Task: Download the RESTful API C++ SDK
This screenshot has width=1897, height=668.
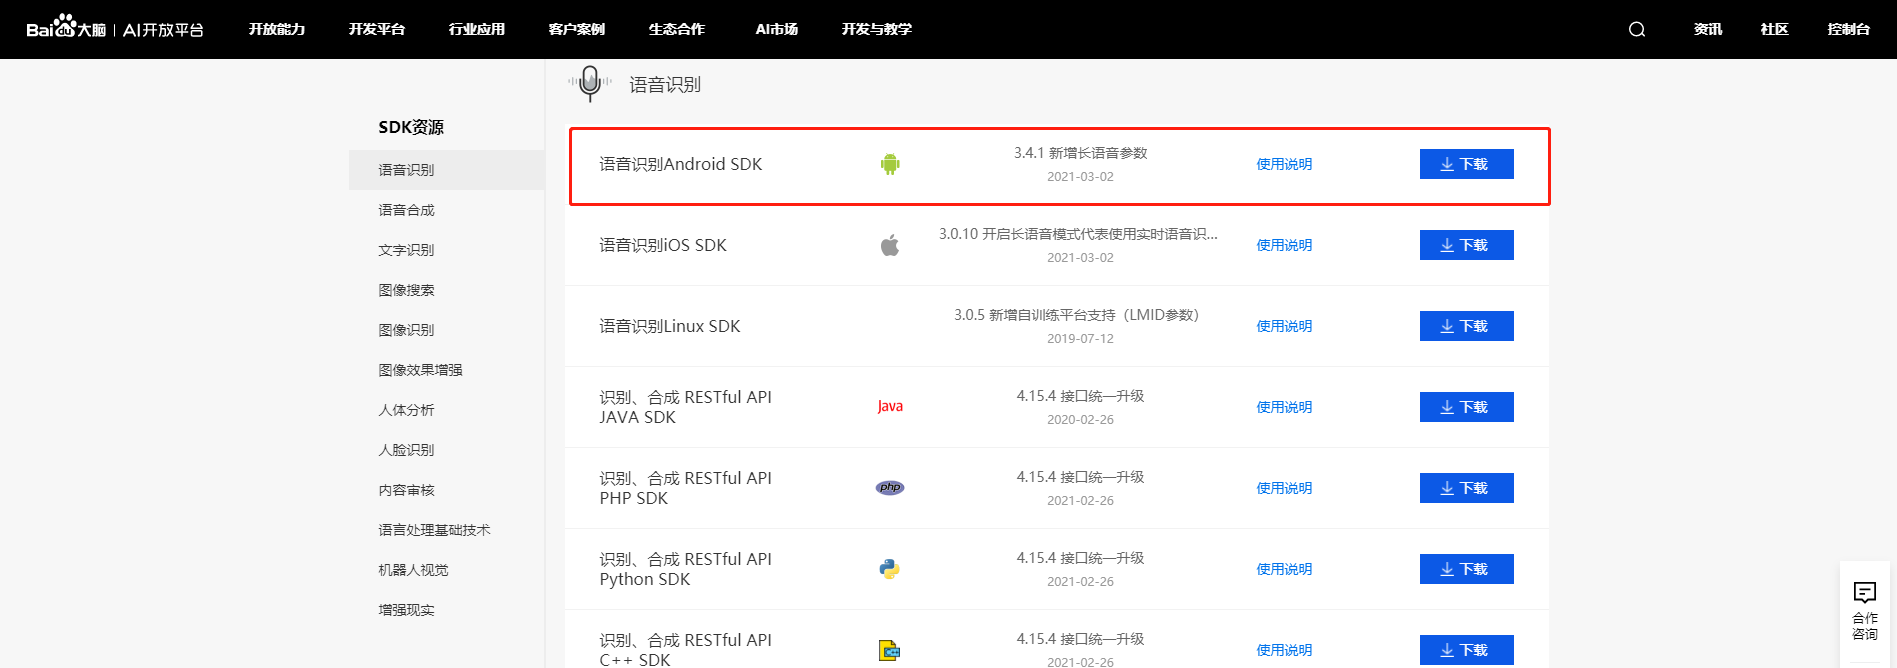Action: coord(1466,650)
